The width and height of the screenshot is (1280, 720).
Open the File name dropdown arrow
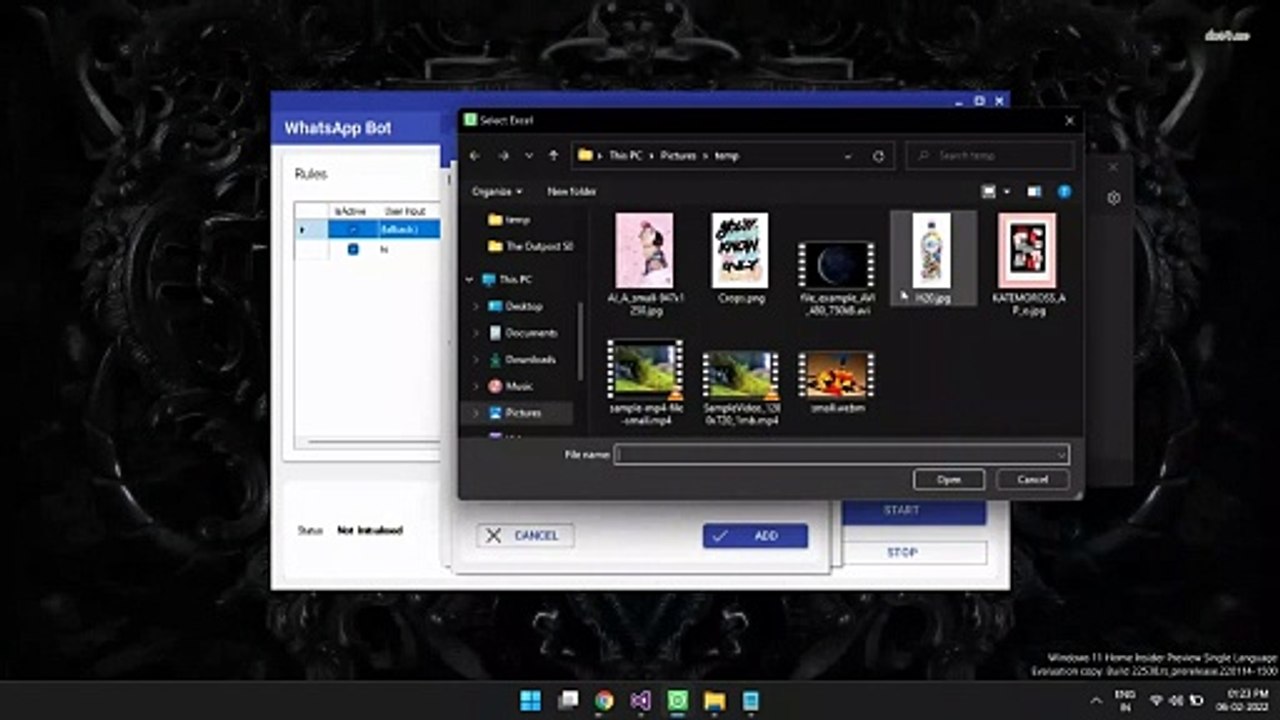click(1061, 454)
